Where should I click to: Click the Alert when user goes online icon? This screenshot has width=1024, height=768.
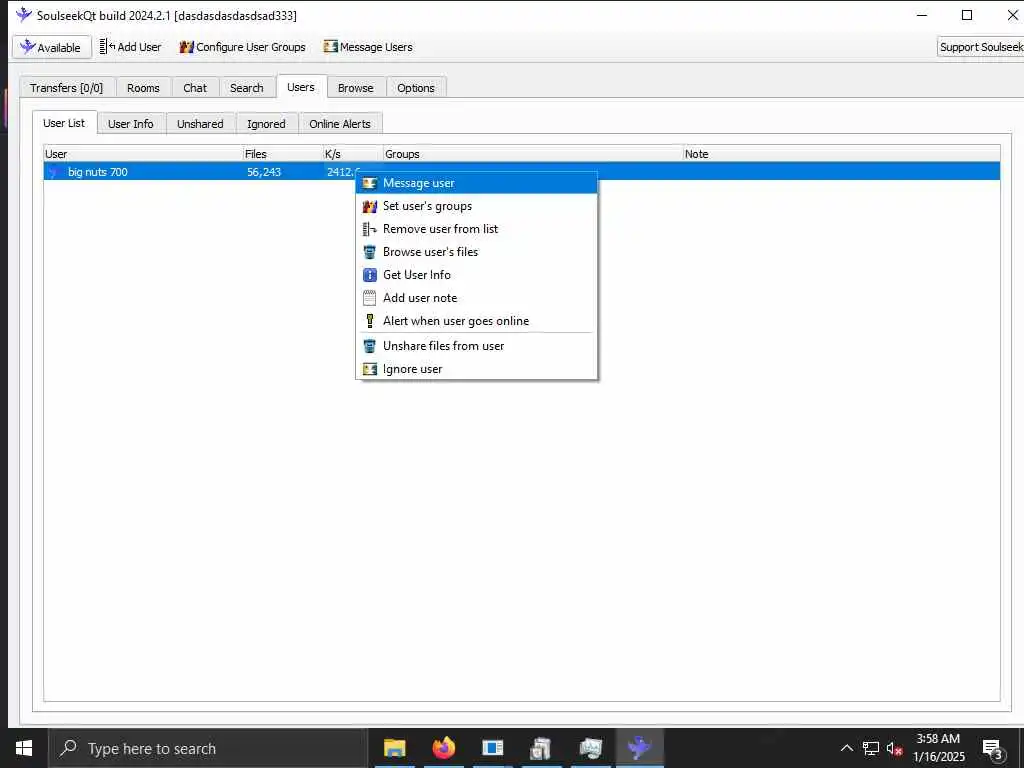pyautogui.click(x=370, y=321)
